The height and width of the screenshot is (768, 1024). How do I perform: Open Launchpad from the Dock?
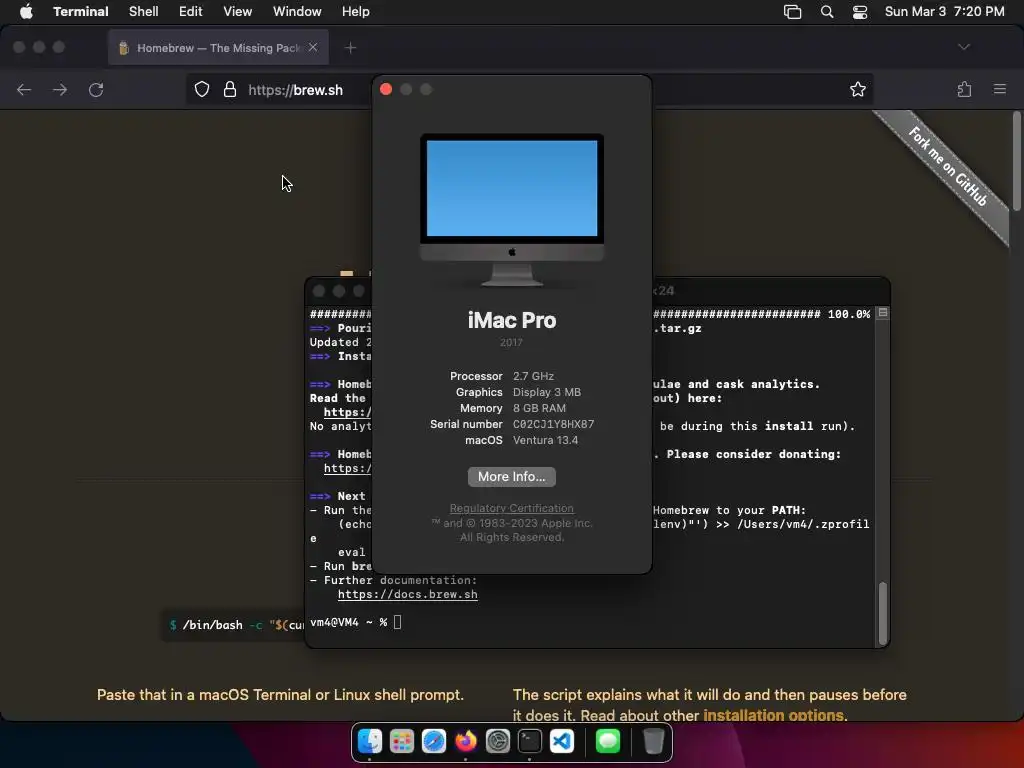pos(402,741)
